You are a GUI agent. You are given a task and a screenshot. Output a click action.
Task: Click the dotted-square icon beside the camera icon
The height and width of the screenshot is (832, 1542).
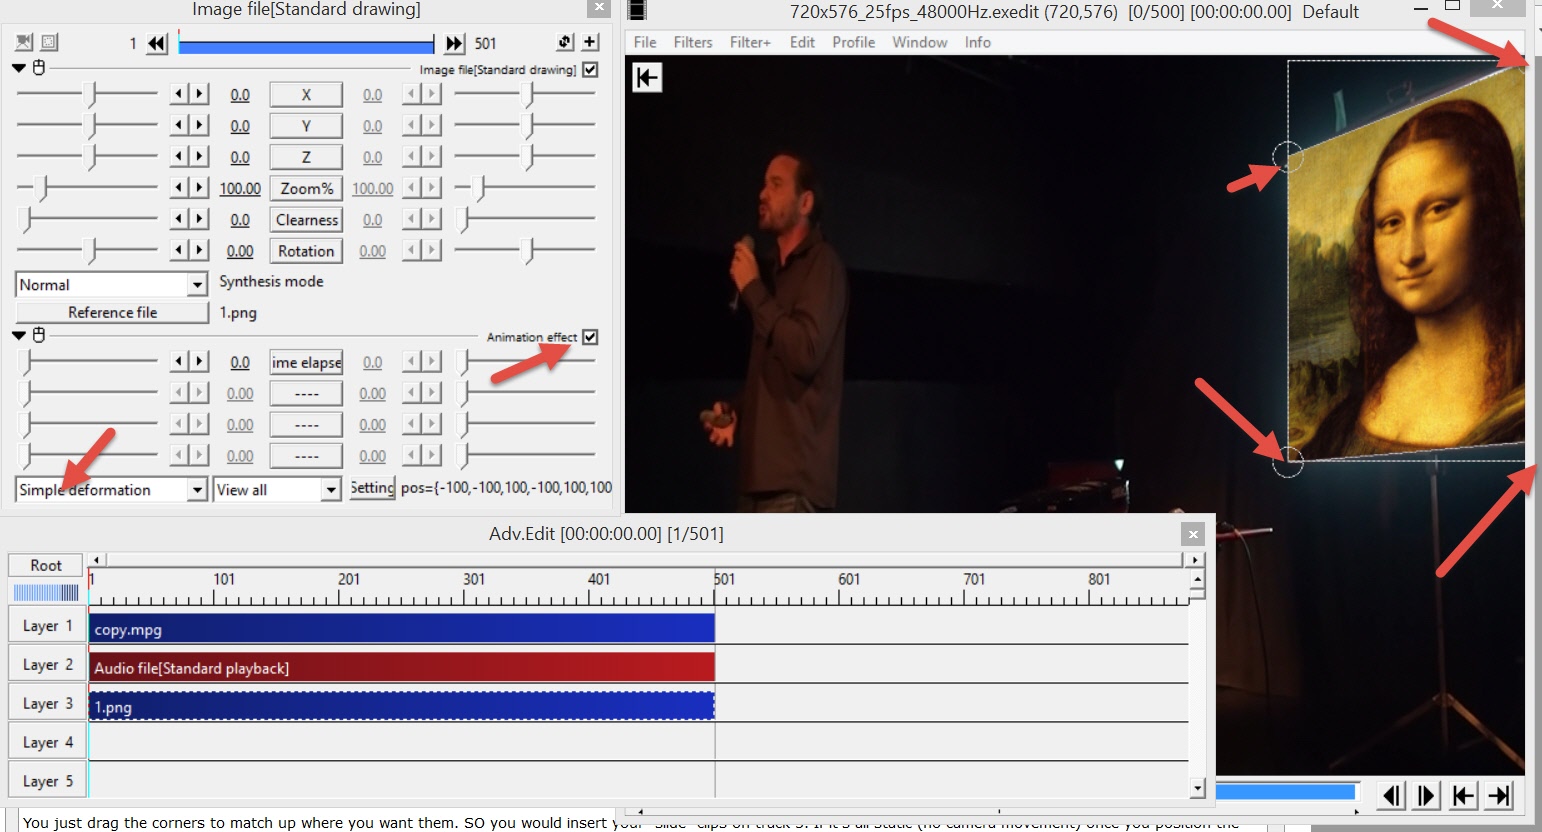(49, 42)
